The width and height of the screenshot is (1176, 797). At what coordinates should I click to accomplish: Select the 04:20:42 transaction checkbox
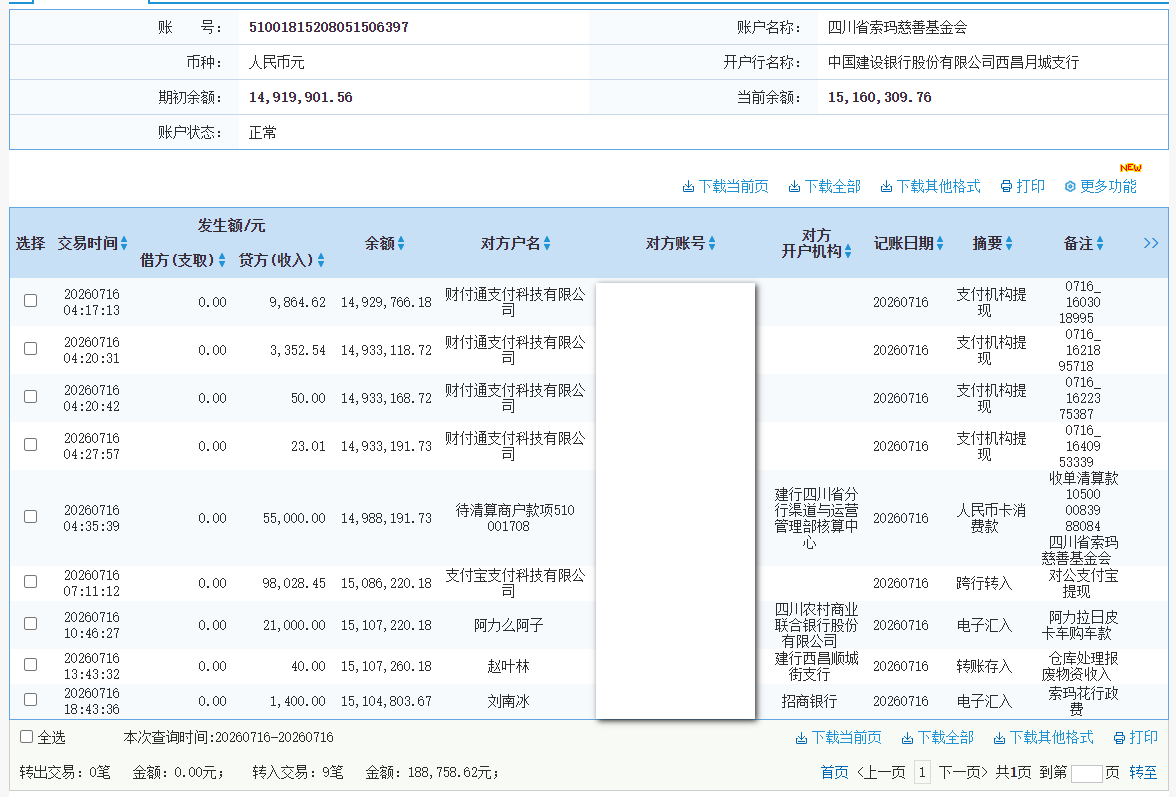coord(31,397)
